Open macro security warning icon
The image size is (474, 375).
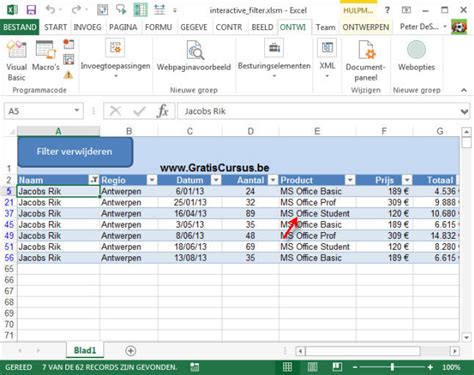68,75
